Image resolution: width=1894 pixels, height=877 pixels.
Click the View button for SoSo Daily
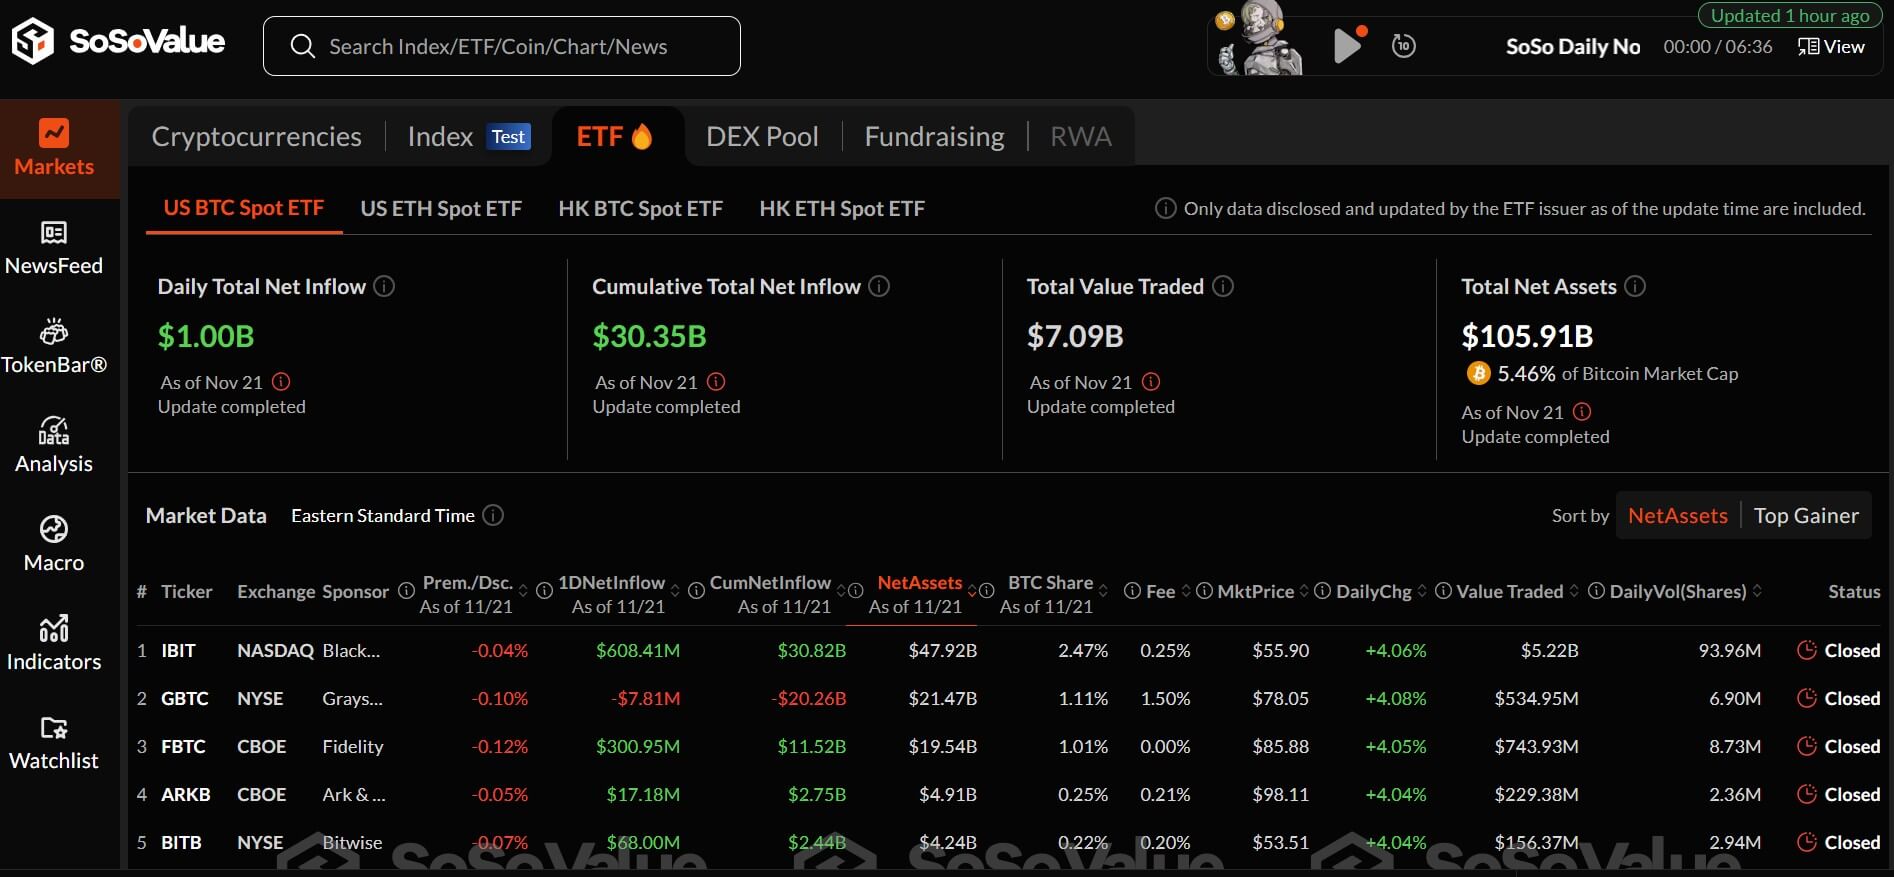pos(1831,47)
